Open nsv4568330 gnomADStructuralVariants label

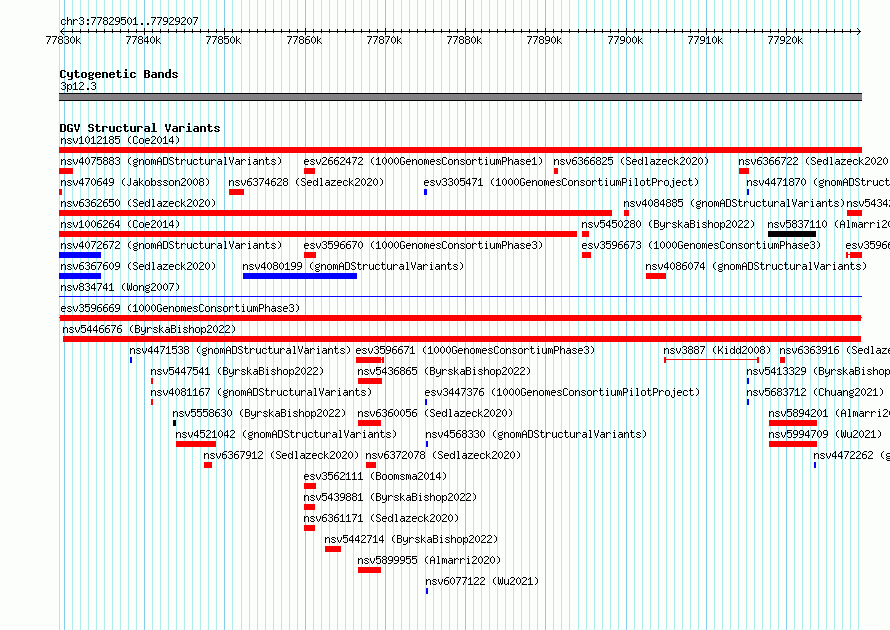(x=536, y=434)
